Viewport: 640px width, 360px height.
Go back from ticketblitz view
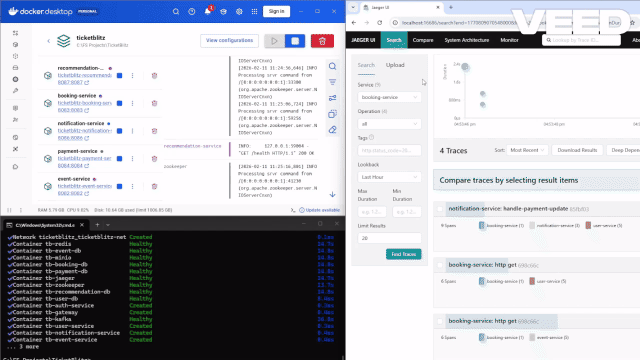click(x=49, y=41)
